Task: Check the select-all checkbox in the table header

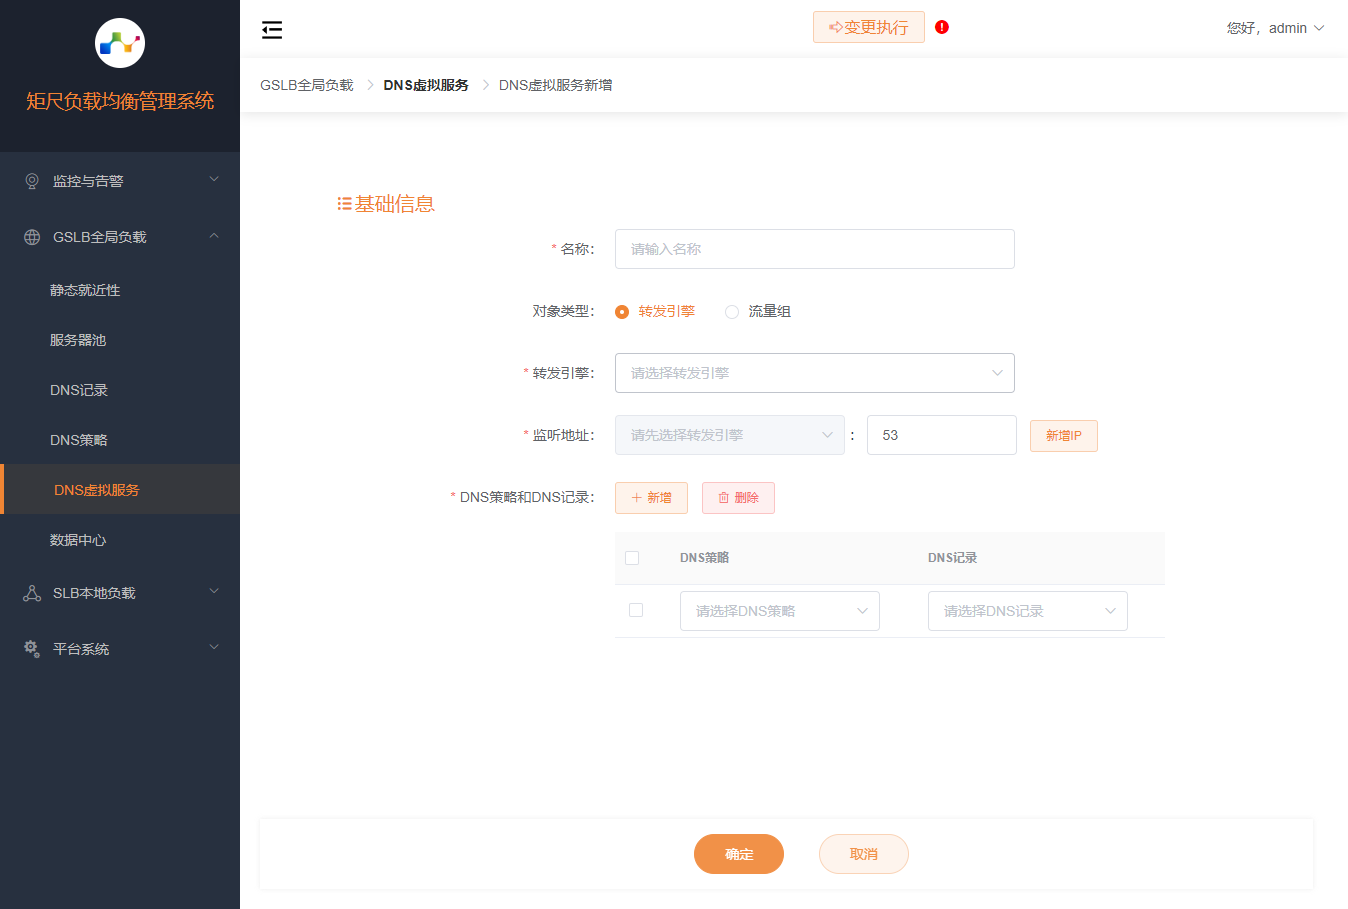Action: 632,558
